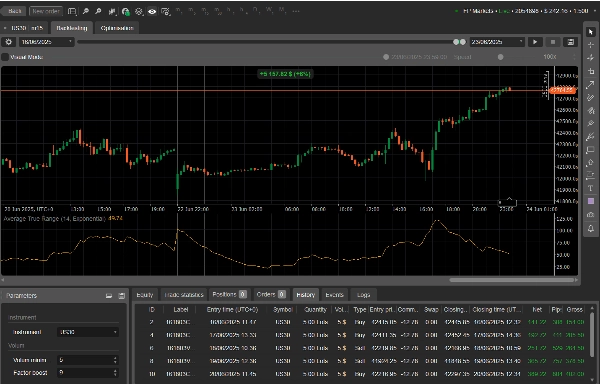Sort by the Net column header
The image size is (600, 384).
(x=537, y=309)
